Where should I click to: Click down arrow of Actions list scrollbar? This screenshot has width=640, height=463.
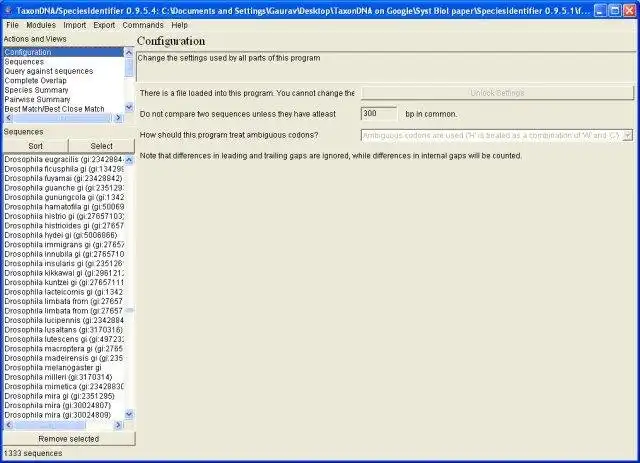pyautogui.click(x=129, y=107)
